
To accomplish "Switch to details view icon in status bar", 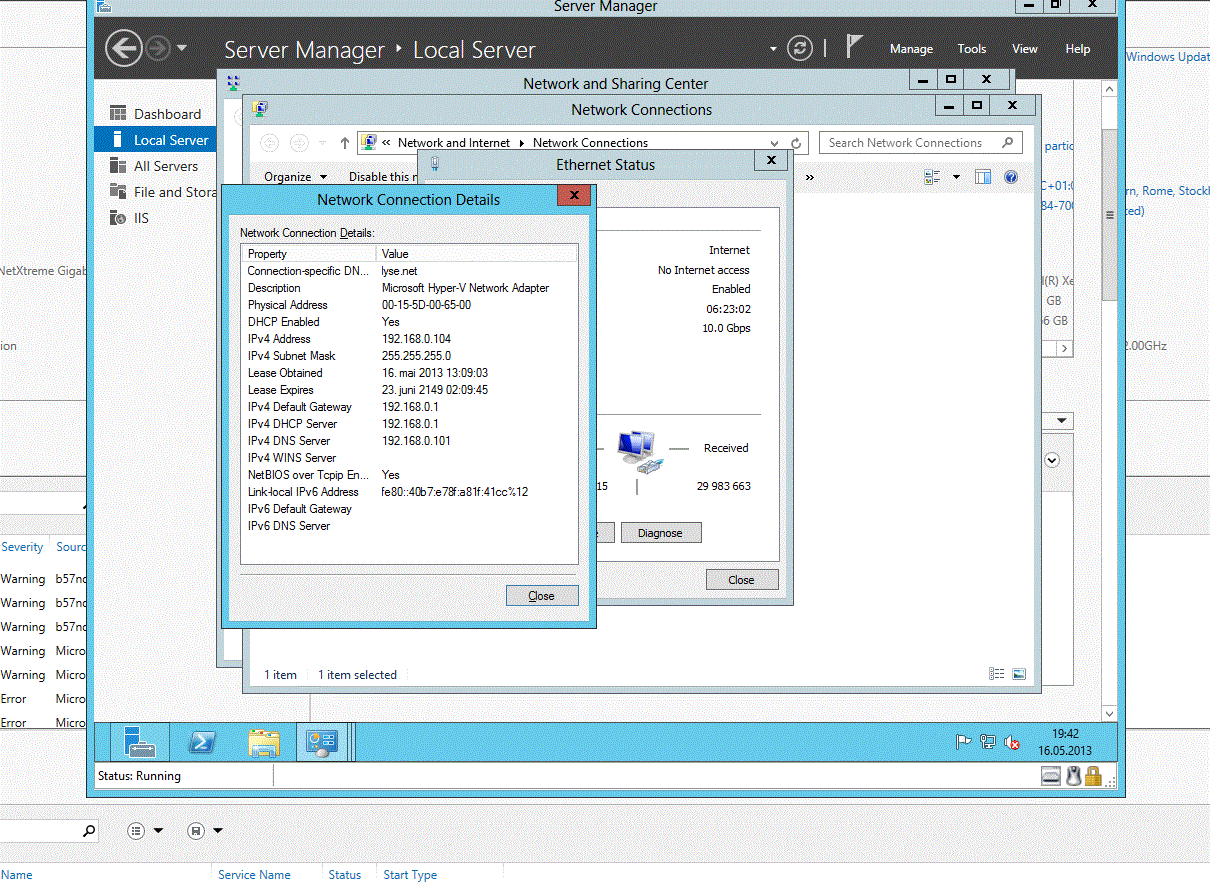I will tap(996, 674).
